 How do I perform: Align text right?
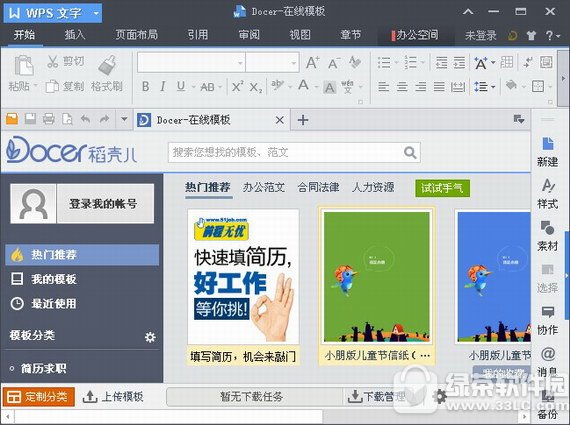421,87
